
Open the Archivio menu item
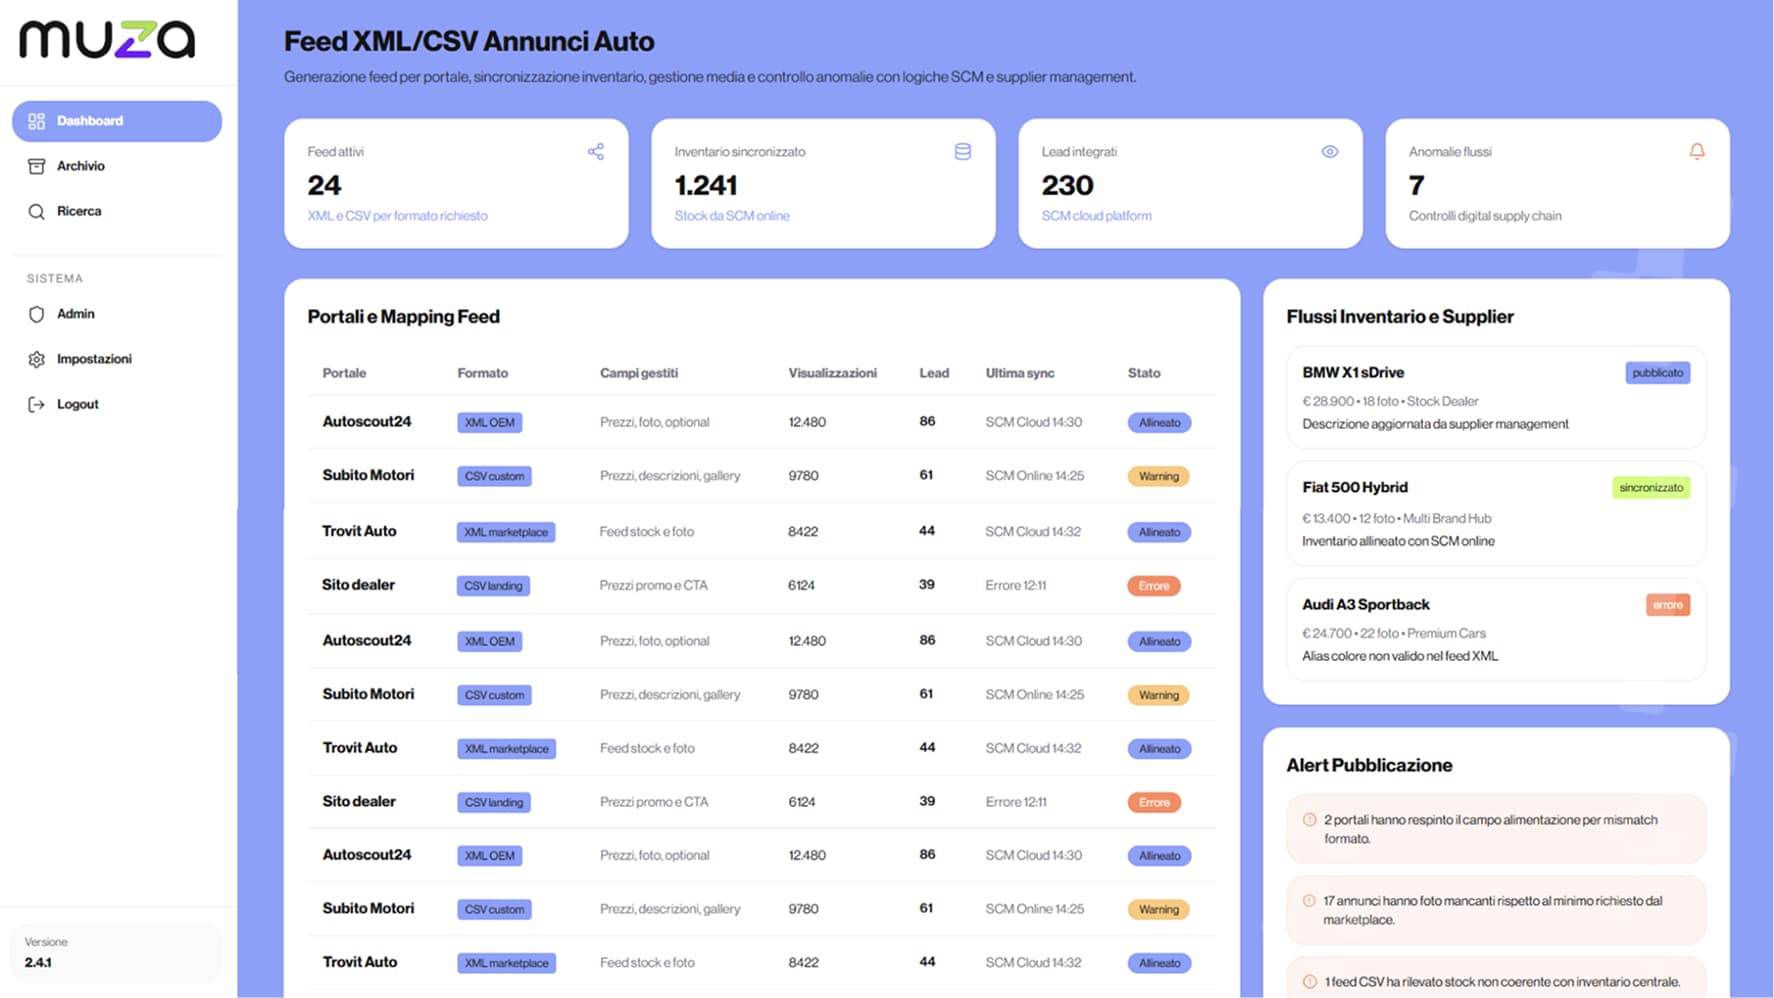[x=117, y=166]
